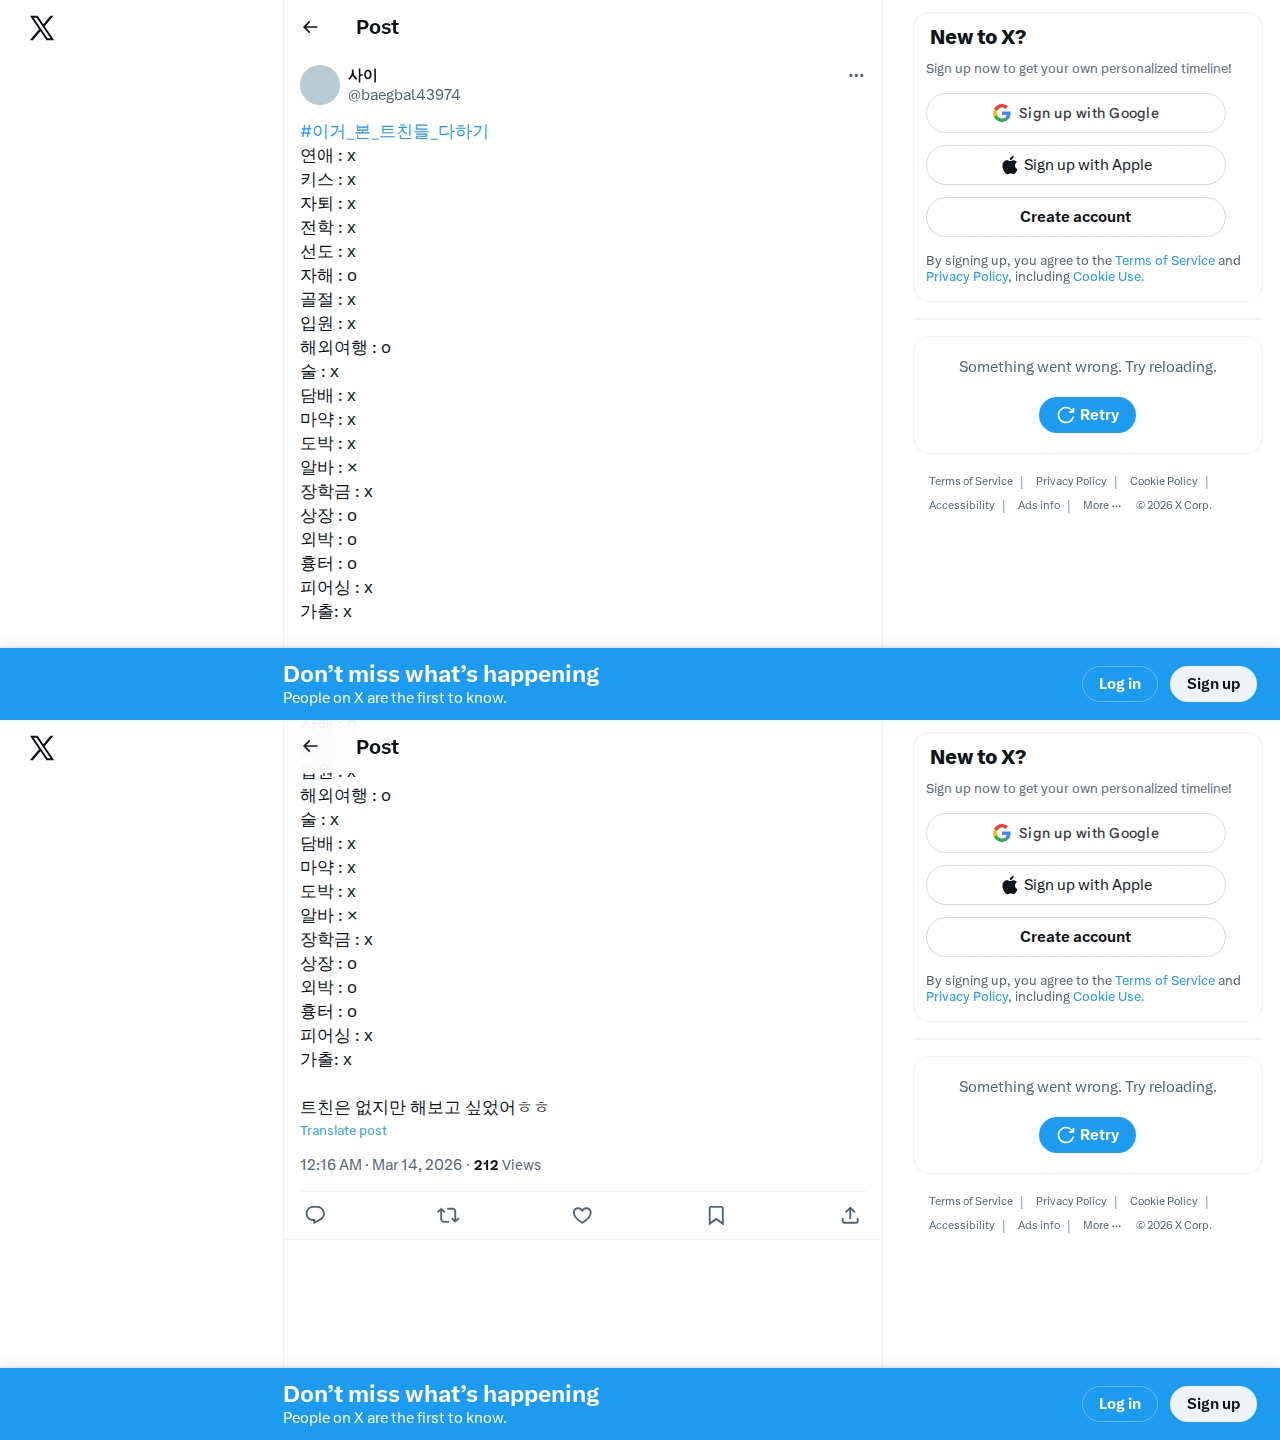The height and width of the screenshot is (1440, 1280).
Task: Go back with the arrow beside the avatar header
Action: tap(310, 27)
